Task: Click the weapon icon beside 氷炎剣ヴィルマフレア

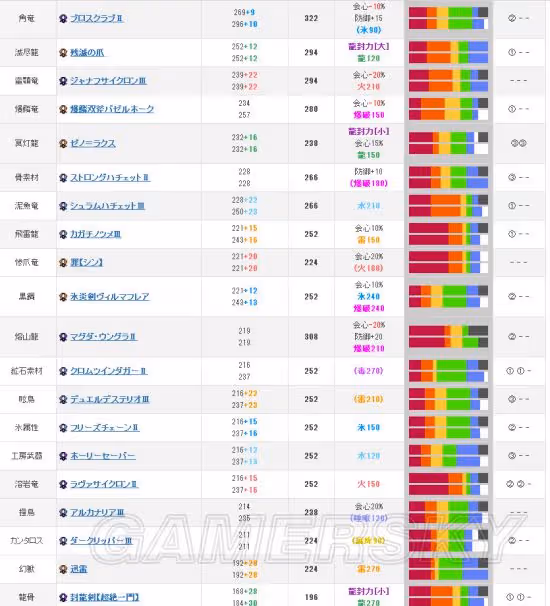Action: point(63,297)
